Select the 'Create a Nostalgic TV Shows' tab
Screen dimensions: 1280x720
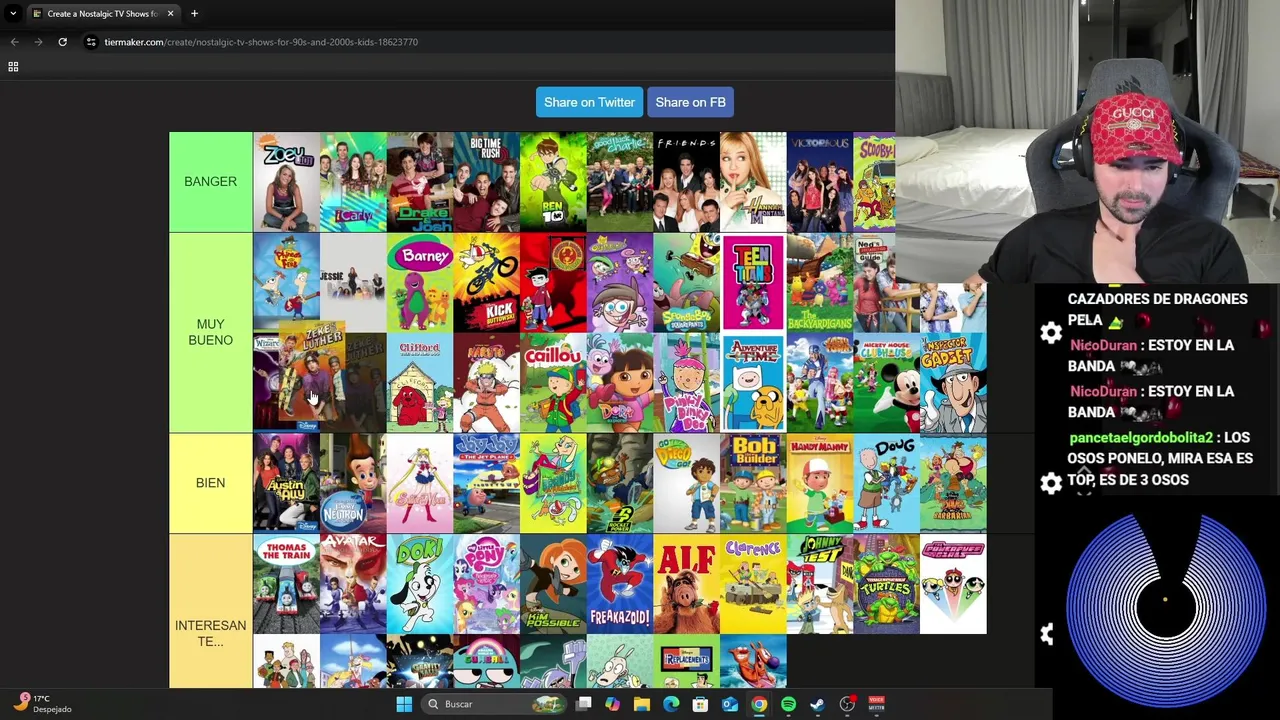pos(103,13)
